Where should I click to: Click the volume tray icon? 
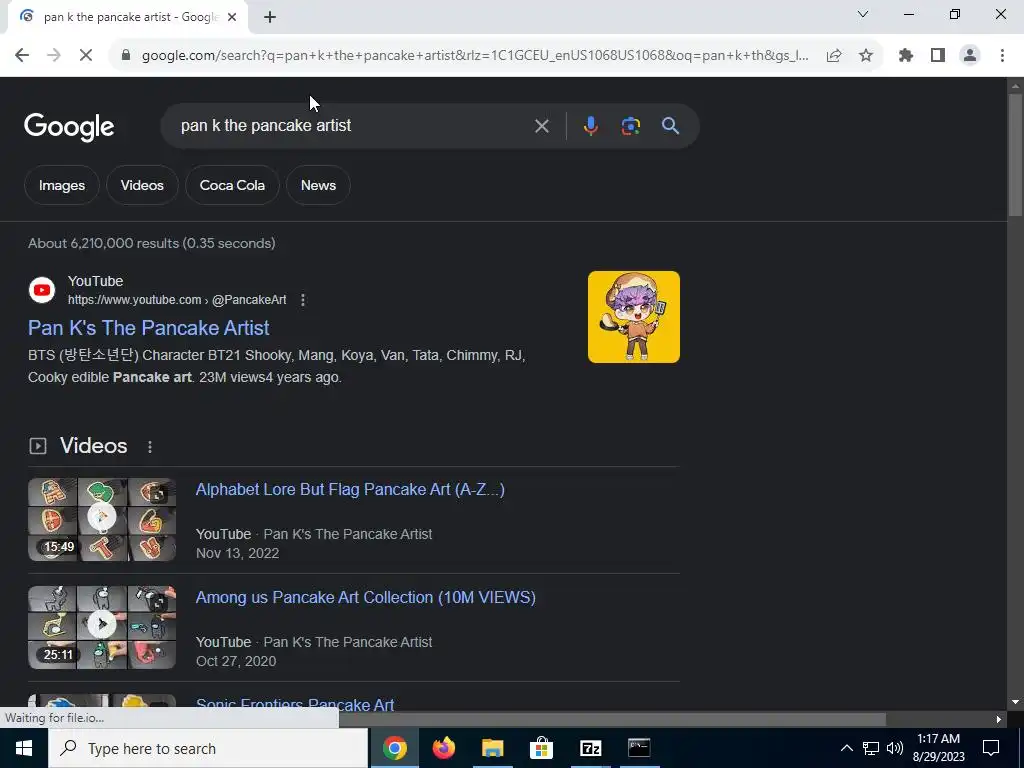tap(895, 748)
